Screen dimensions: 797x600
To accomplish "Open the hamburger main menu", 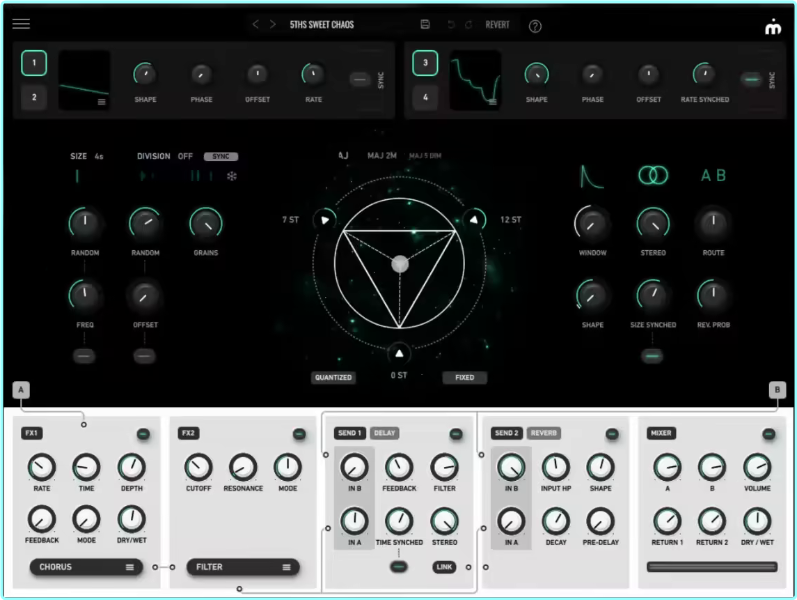I will tap(21, 24).
